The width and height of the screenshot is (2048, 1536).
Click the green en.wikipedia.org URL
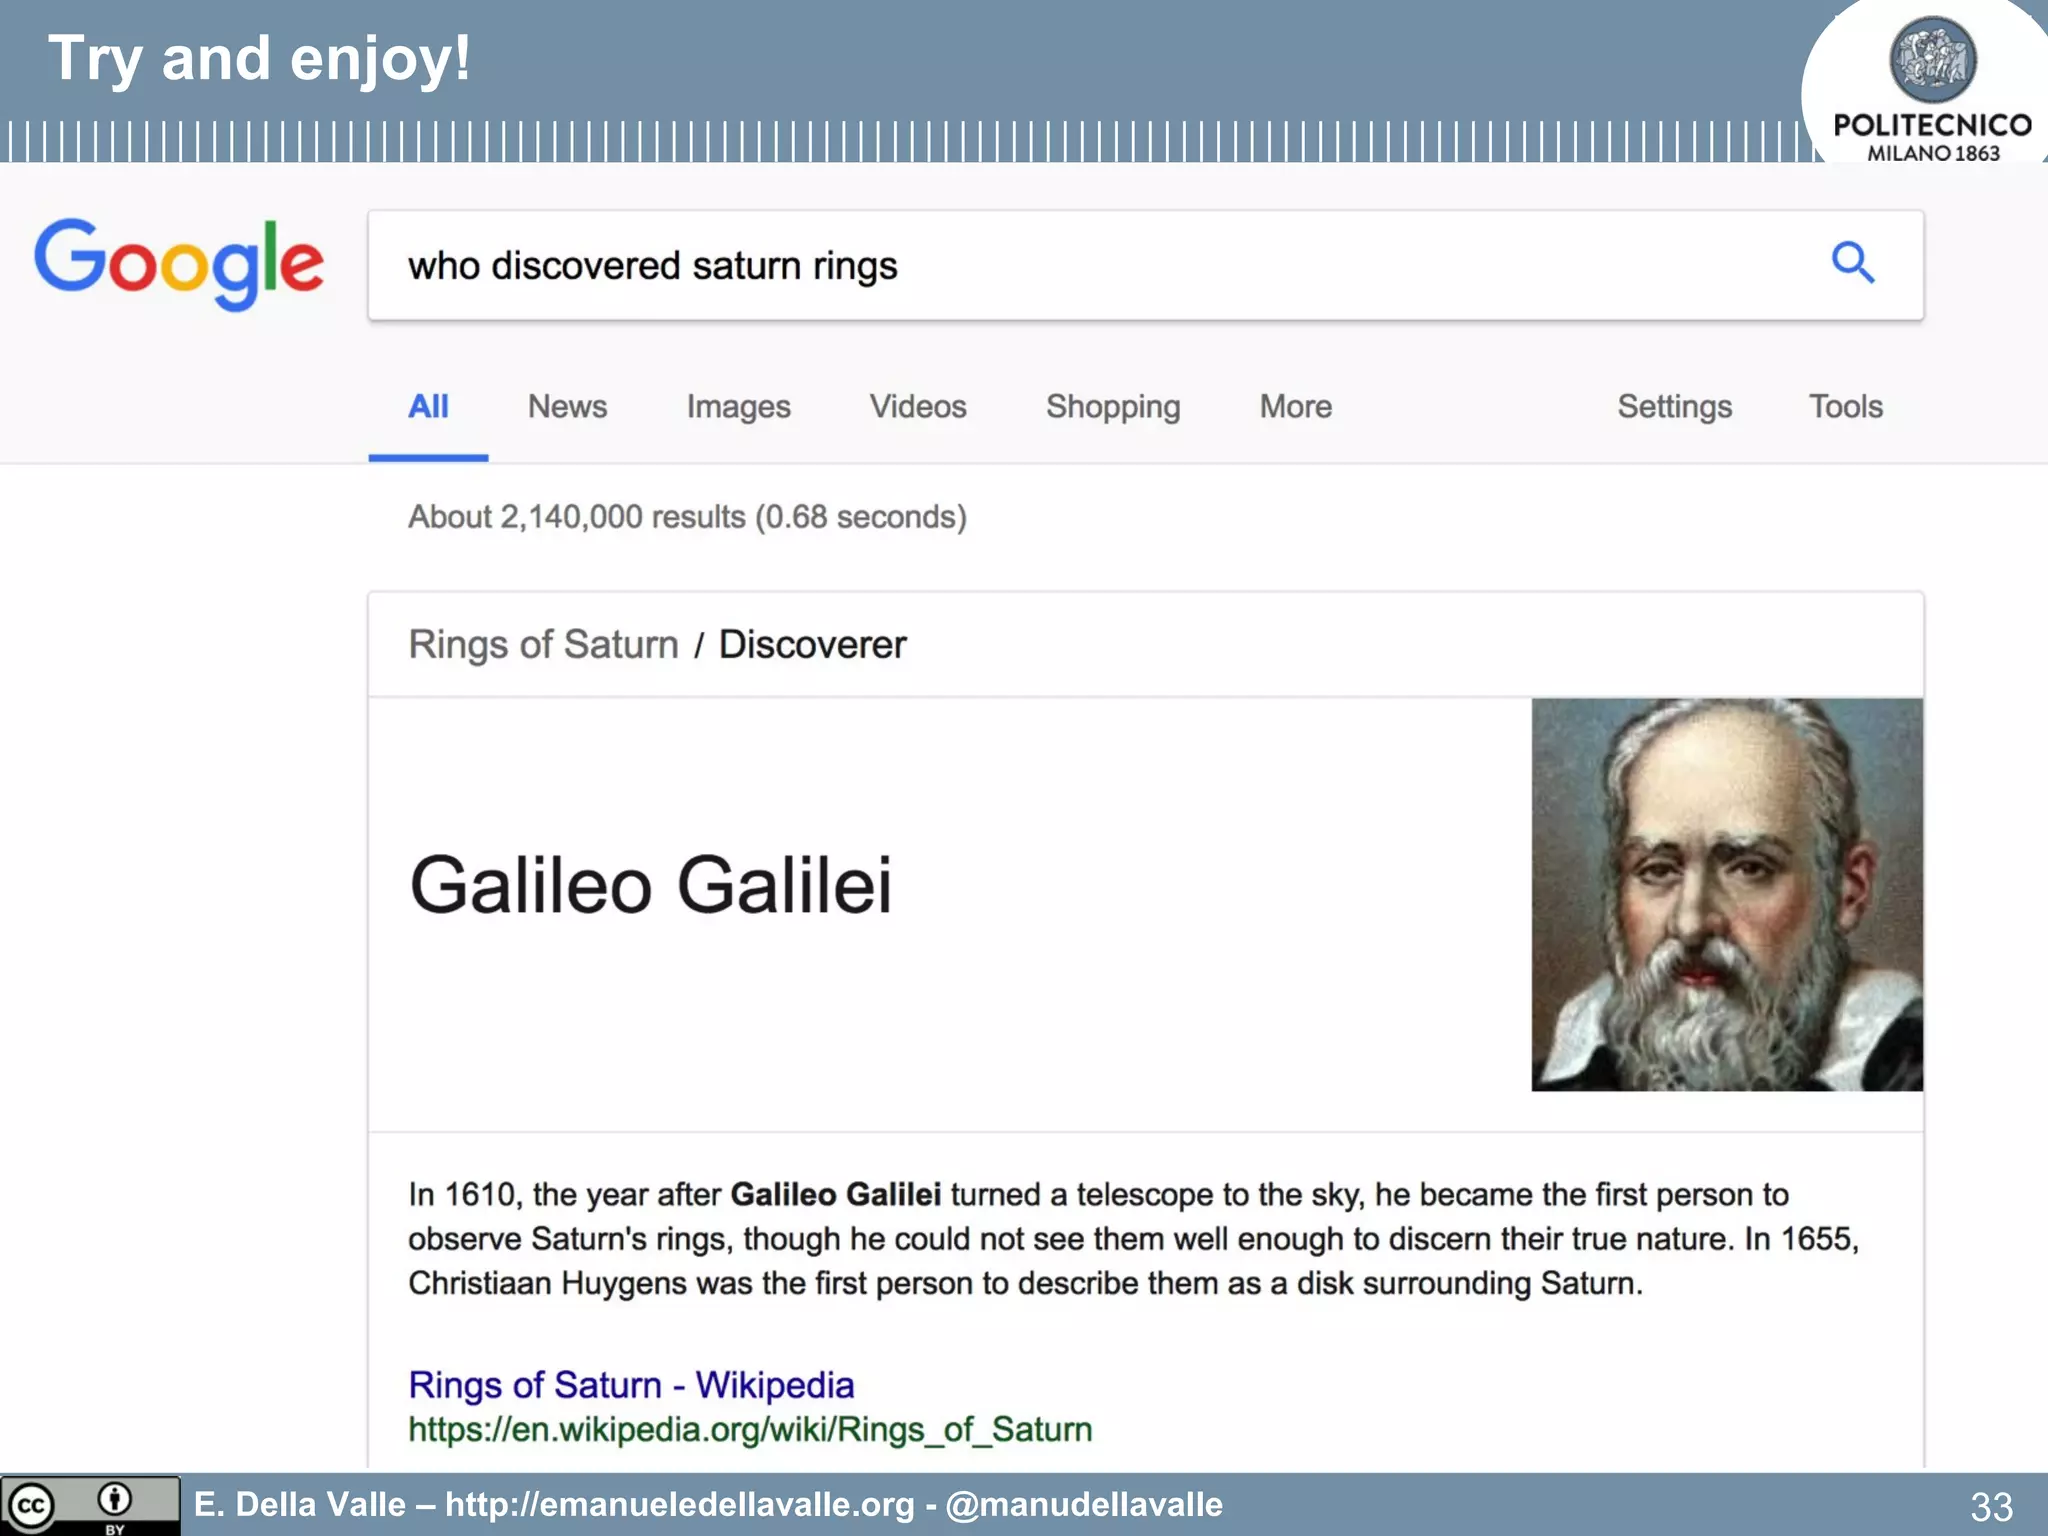tap(750, 1430)
